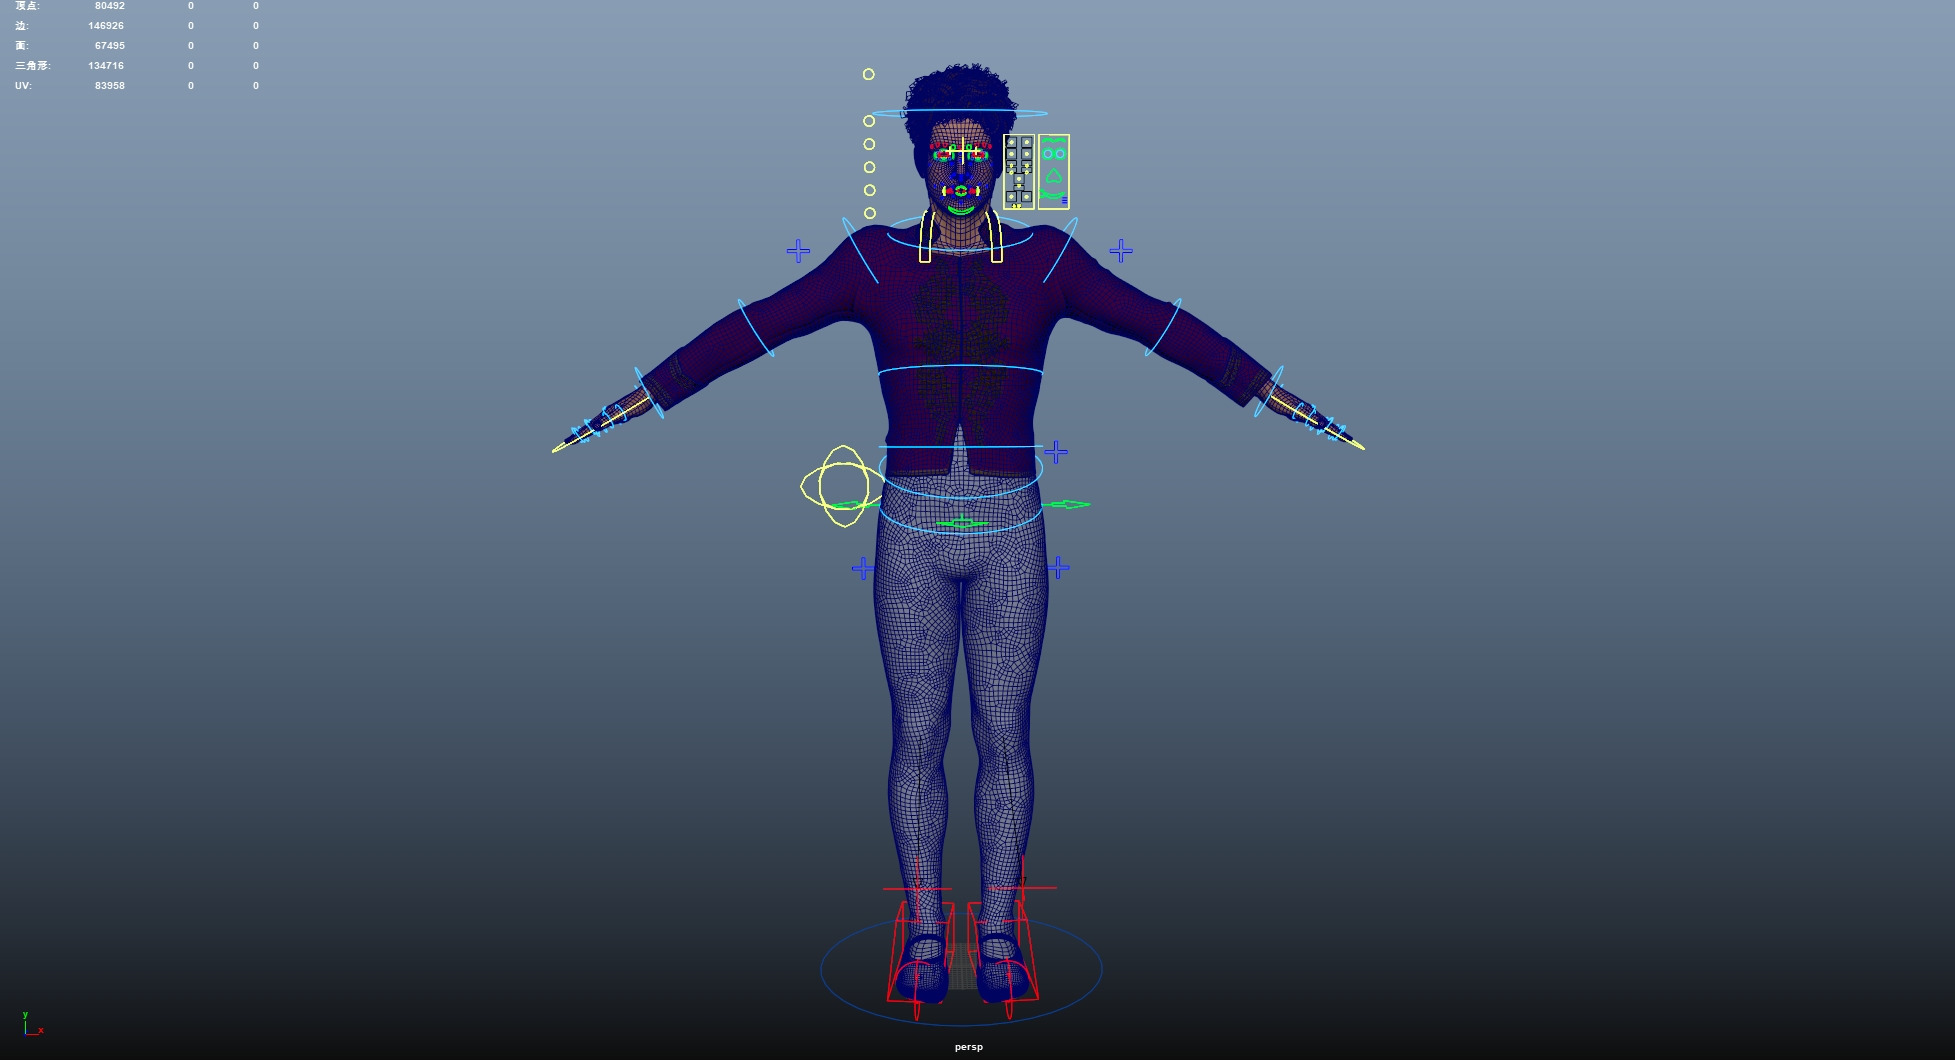Select the green lower-lip curve control
The width and height of the screenshot is (1955, 1060).
(961, 209)
